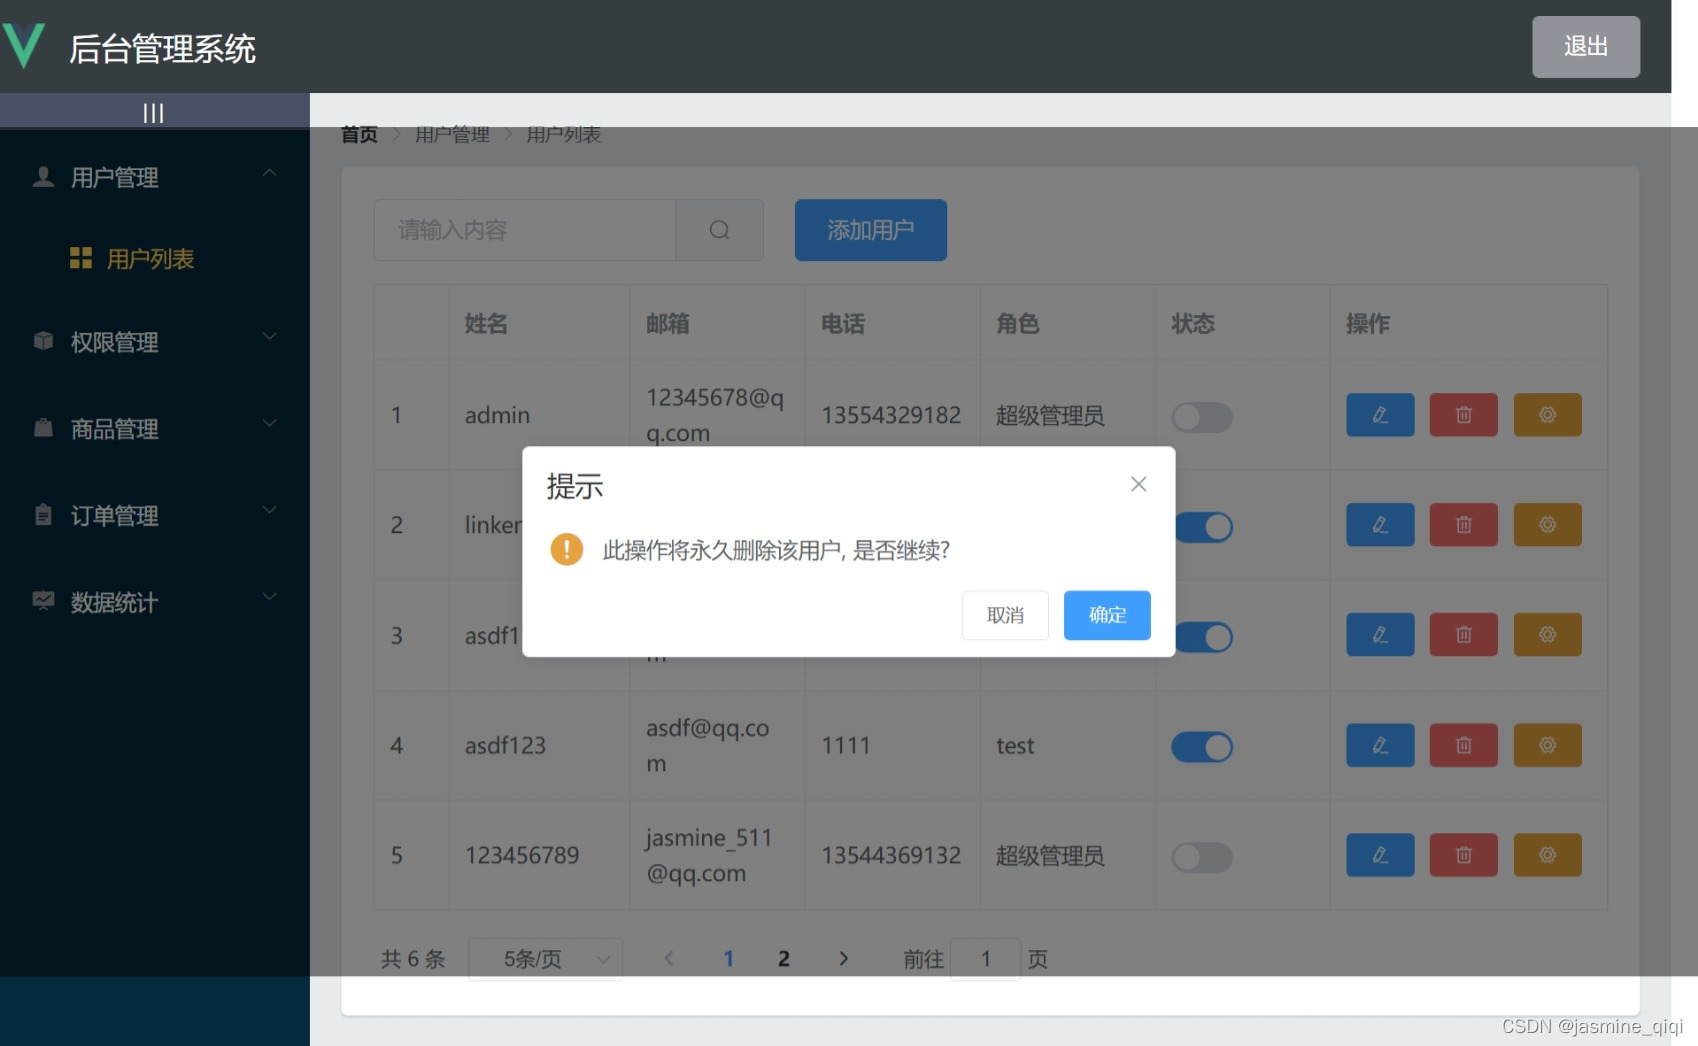Viewport: 1698px width, 1046px height.
Task: Click the 操作 column header
Action: point(1368,324)
